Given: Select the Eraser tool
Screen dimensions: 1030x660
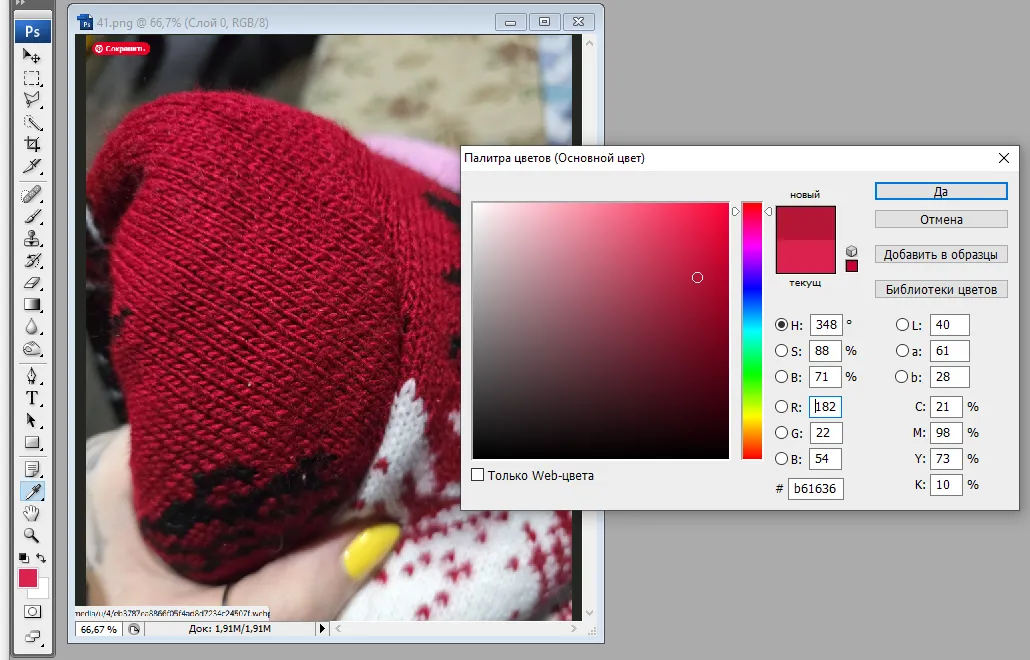Looking at the screenshot, I should pos(32,283).
